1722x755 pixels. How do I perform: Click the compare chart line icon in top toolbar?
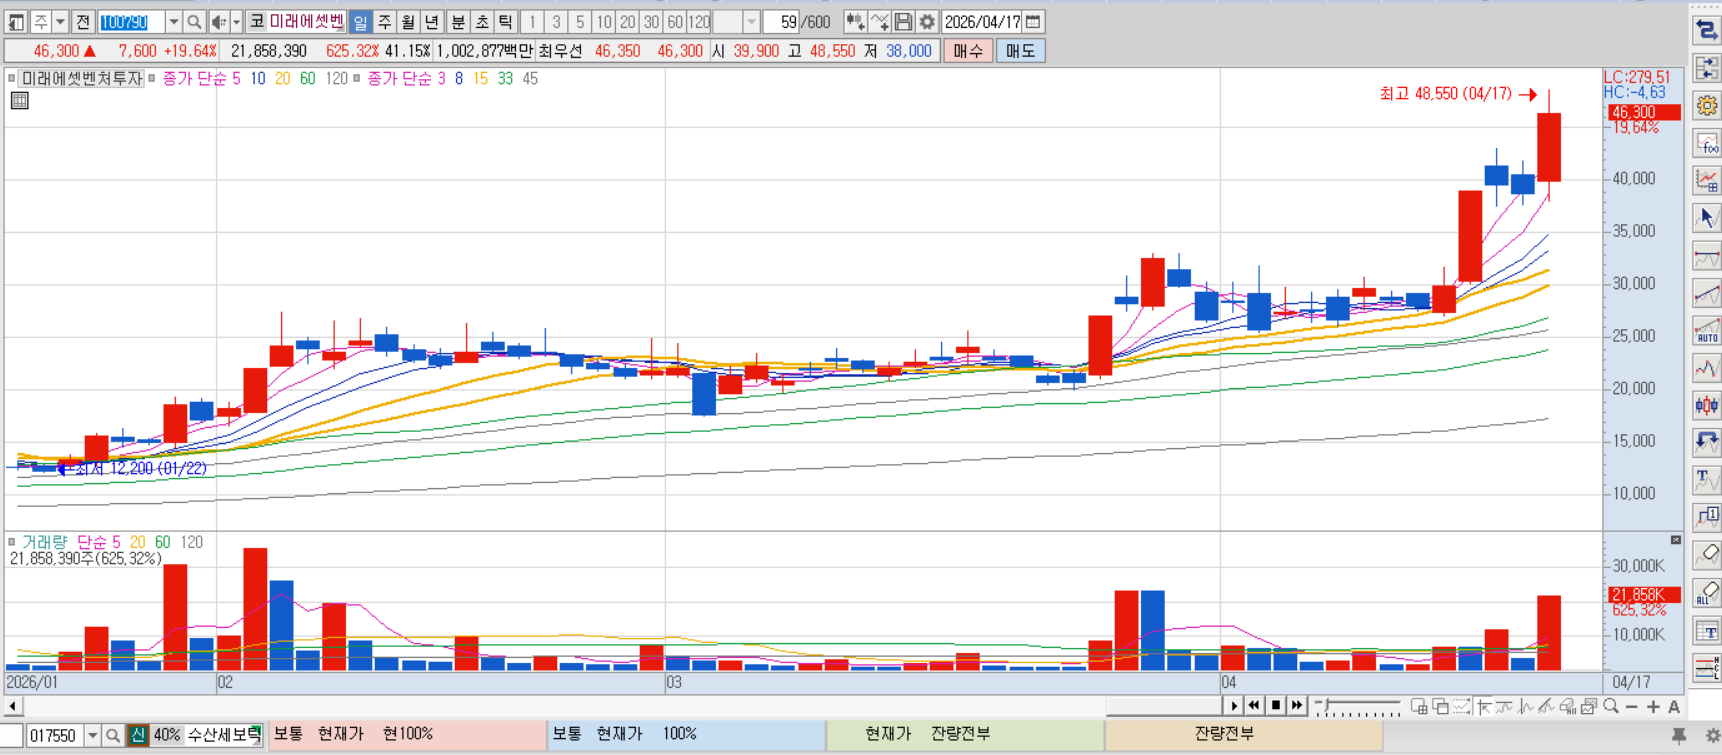pyautogui.click(x=879, y=22)
